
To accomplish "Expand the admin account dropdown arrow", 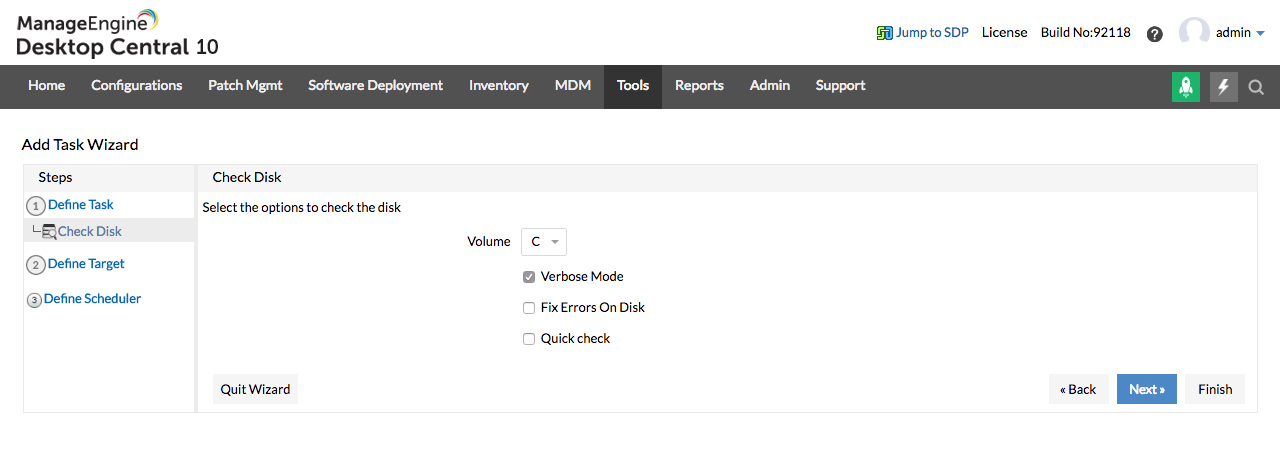I will (x=1260, y=33).
